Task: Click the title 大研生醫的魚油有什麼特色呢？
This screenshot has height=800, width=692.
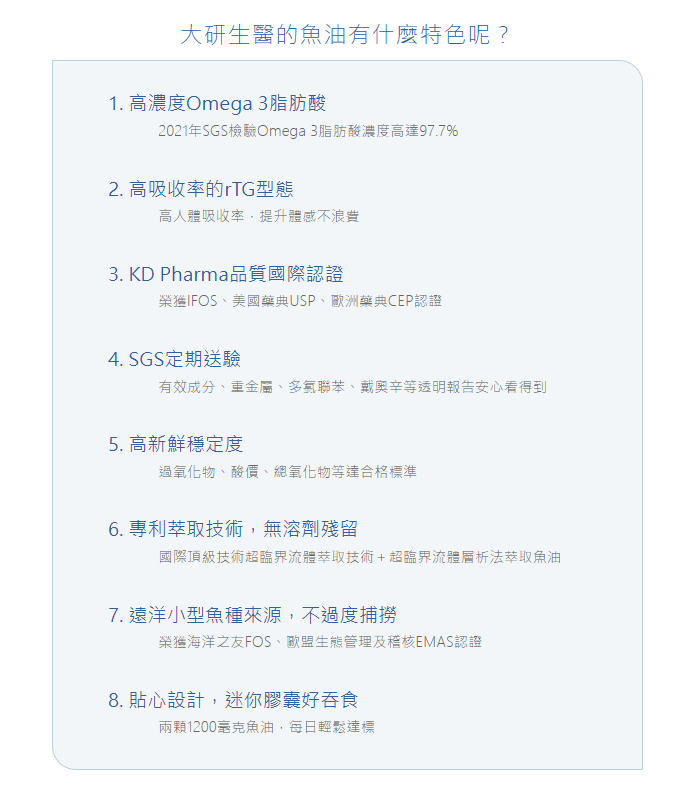Action: pos(346,35)
